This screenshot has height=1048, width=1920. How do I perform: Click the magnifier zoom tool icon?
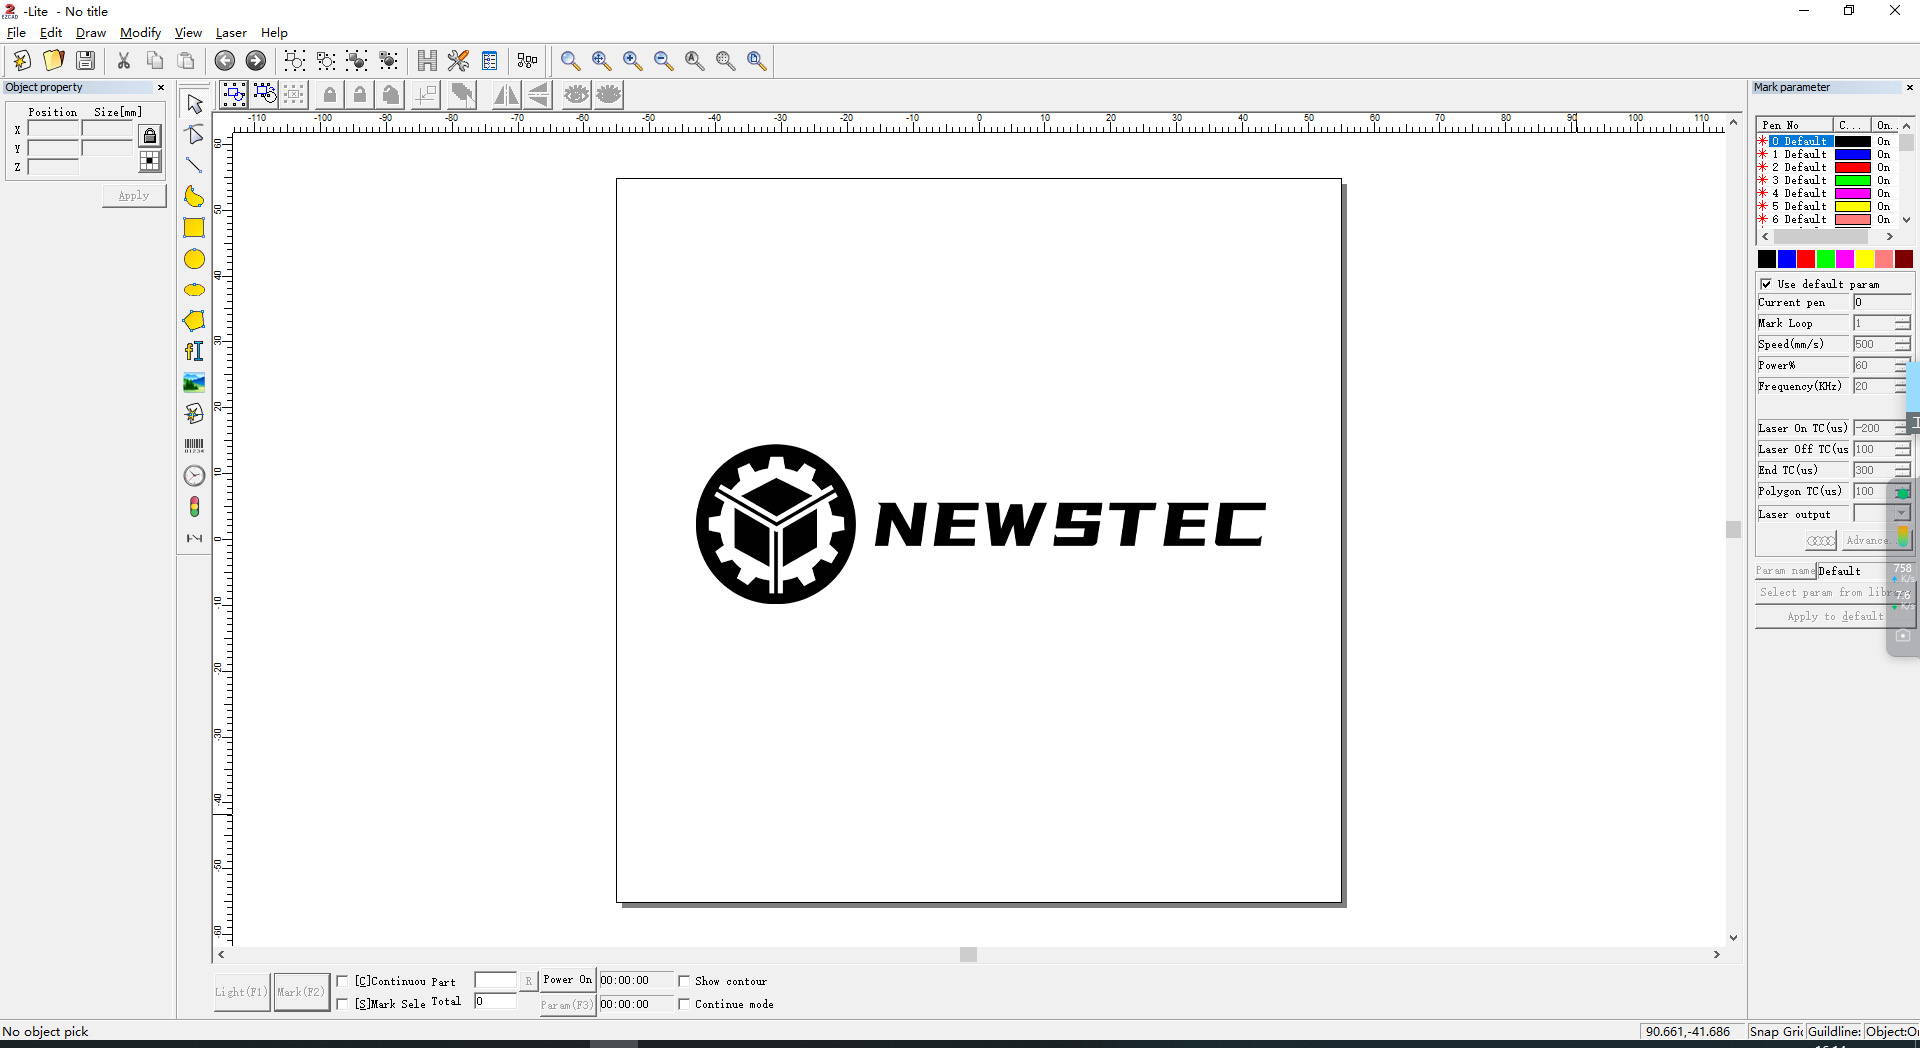pyautogui.click(x=570, y=61)
